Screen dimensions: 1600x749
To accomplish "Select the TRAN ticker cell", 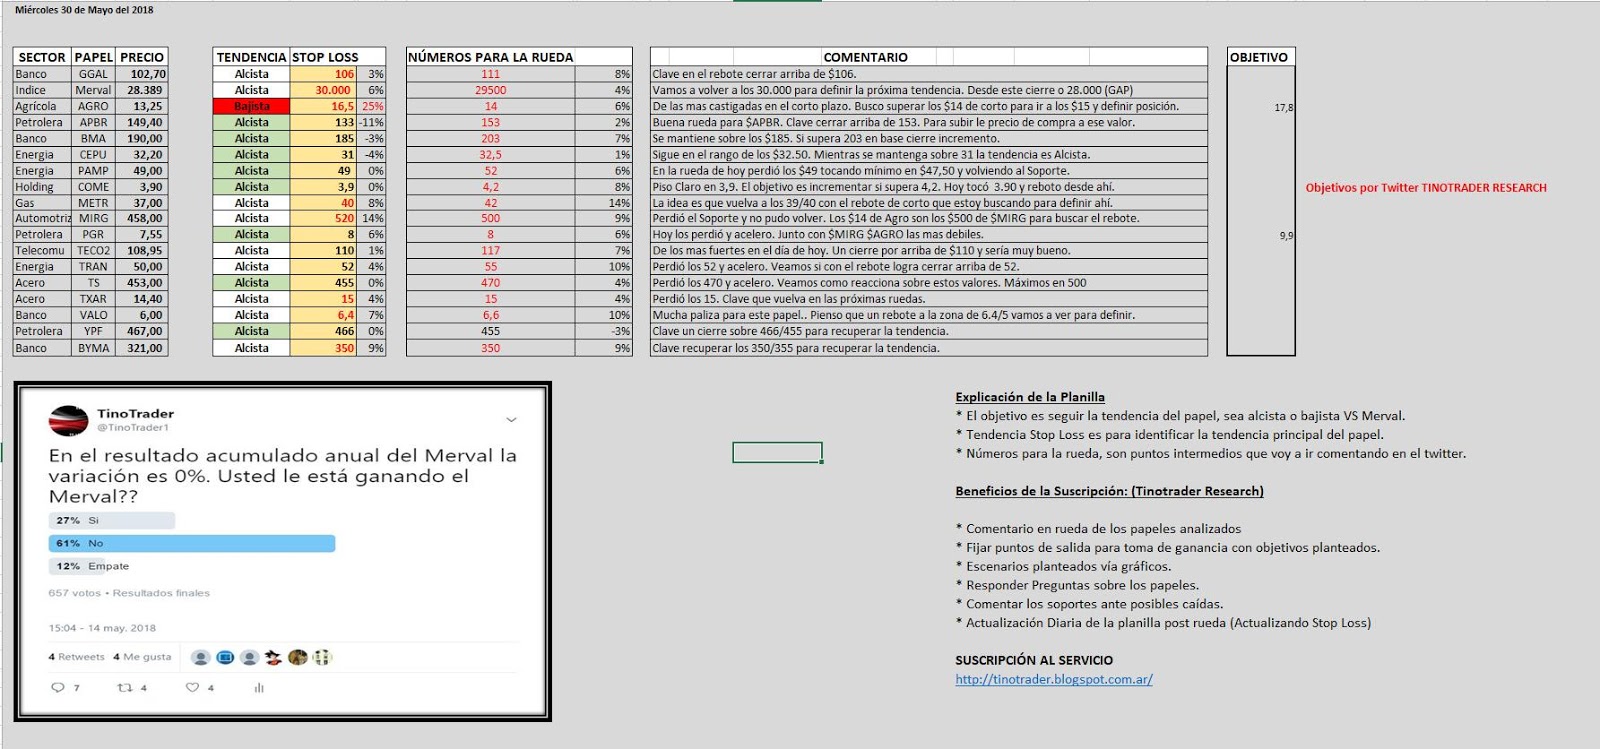I will pyautogui.click(x=93, y=266).
